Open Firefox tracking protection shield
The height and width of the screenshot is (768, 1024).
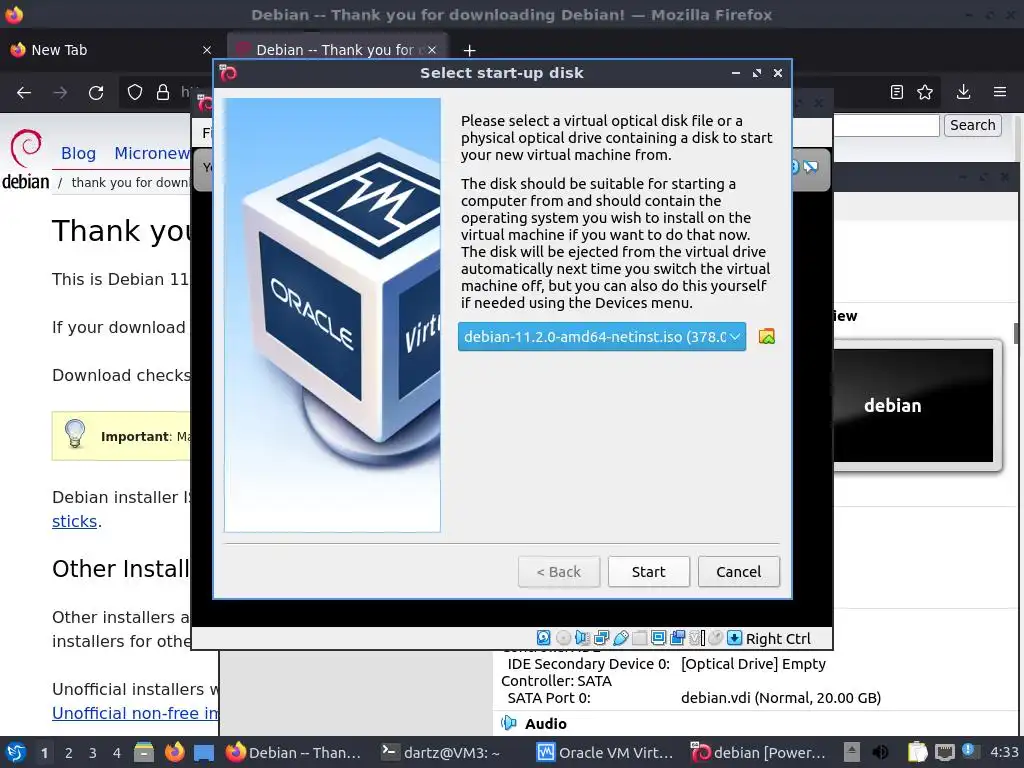pyautogui.click(x=135, y=93)
